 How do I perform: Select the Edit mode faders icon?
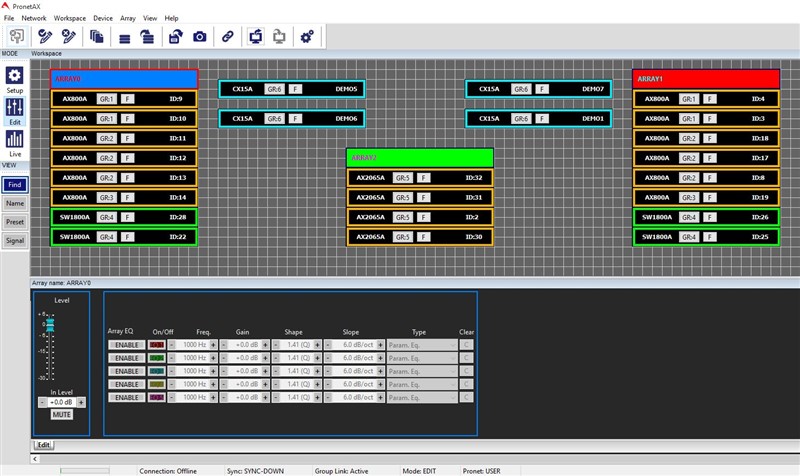14,107
